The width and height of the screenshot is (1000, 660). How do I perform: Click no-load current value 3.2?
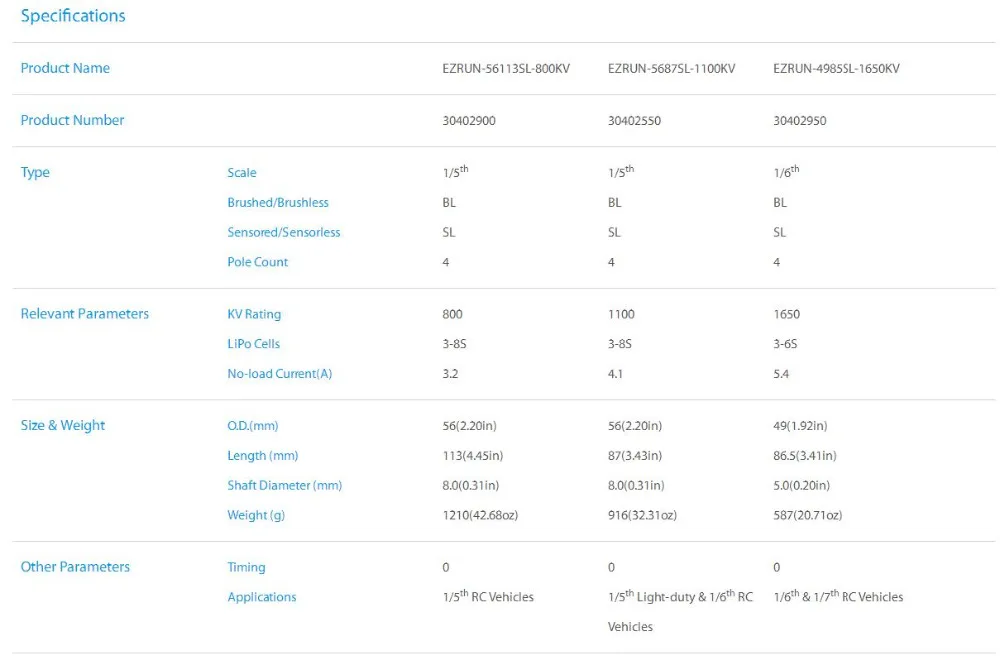tap(450, 374)
